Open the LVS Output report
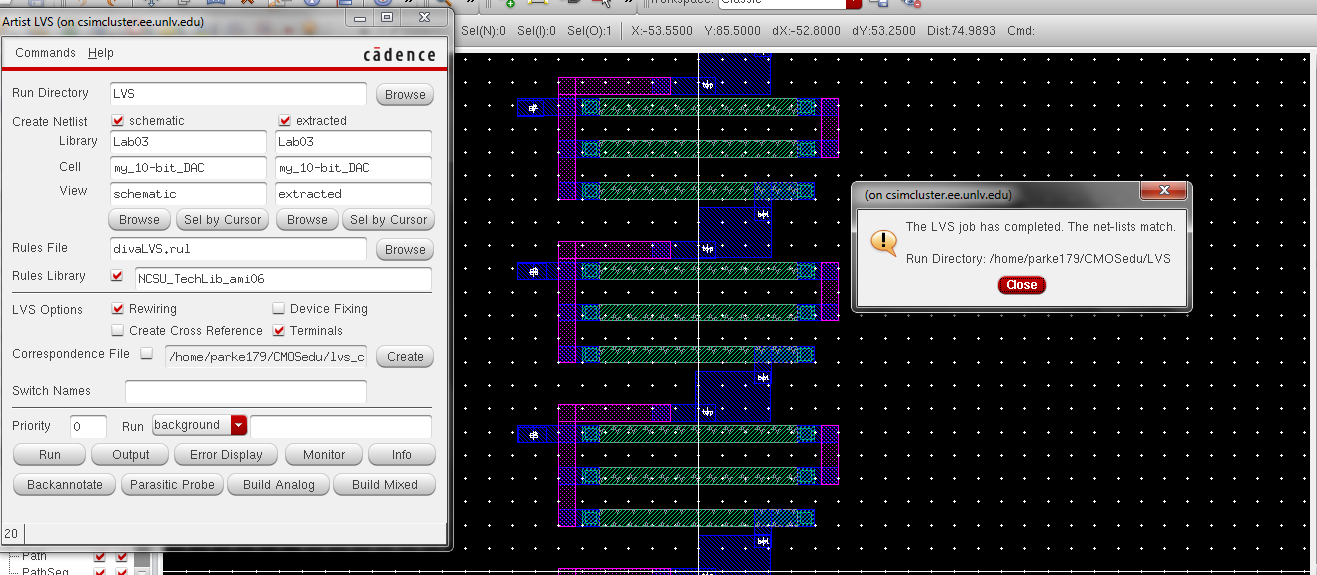This screenshot has height=575, width=1317. (x=130, y=455)
